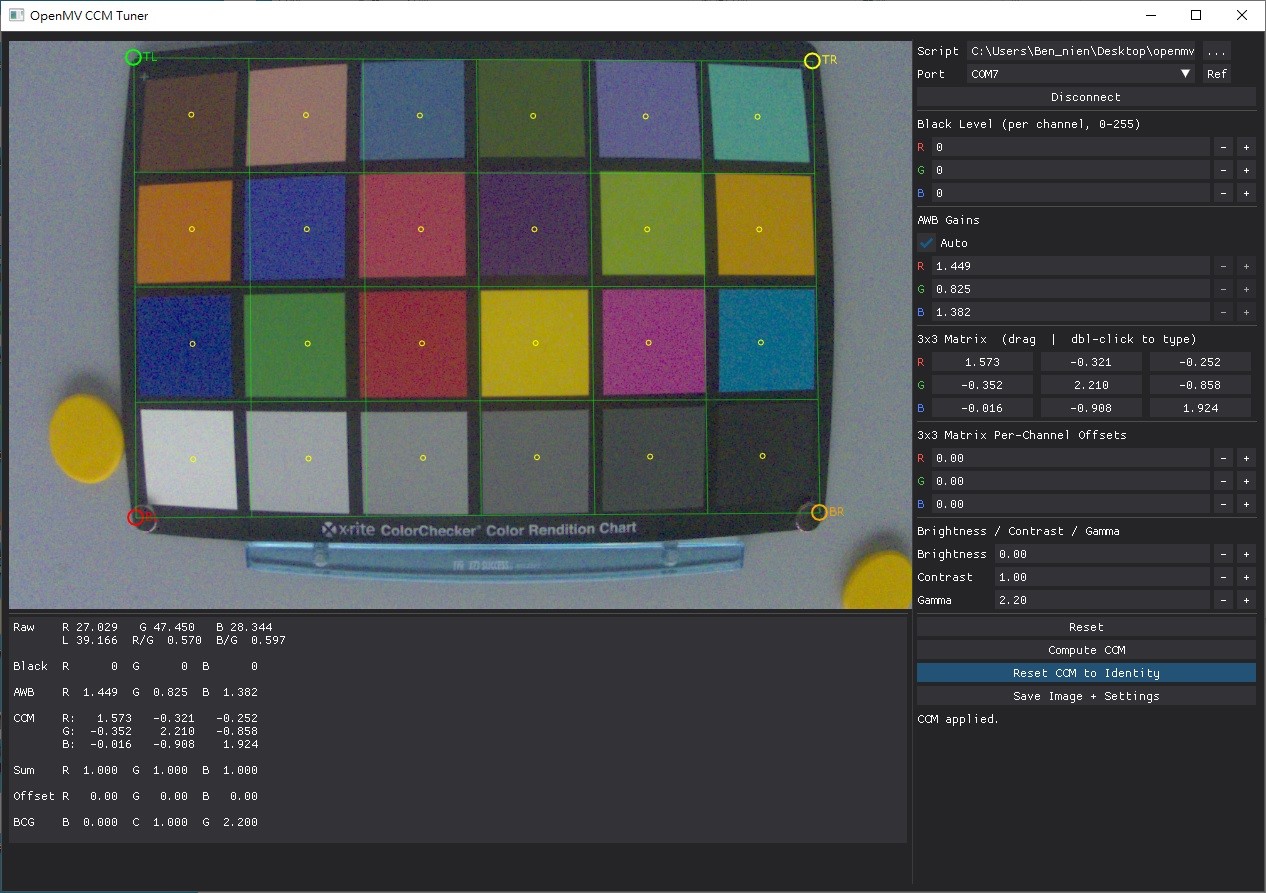Open the script browse '...' button
Image resolution: width=1266 pixels, height=893 pixels.
[x=1216, y=51]
